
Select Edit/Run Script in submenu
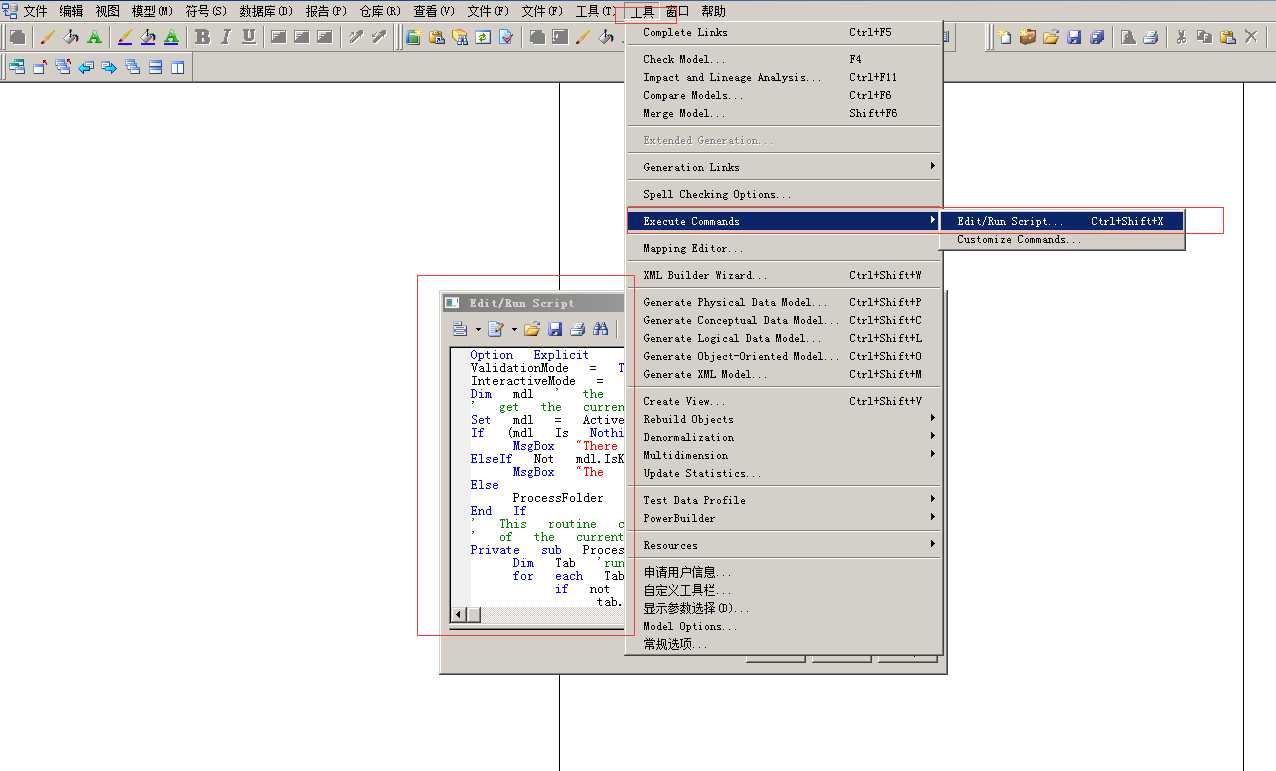1062,221
